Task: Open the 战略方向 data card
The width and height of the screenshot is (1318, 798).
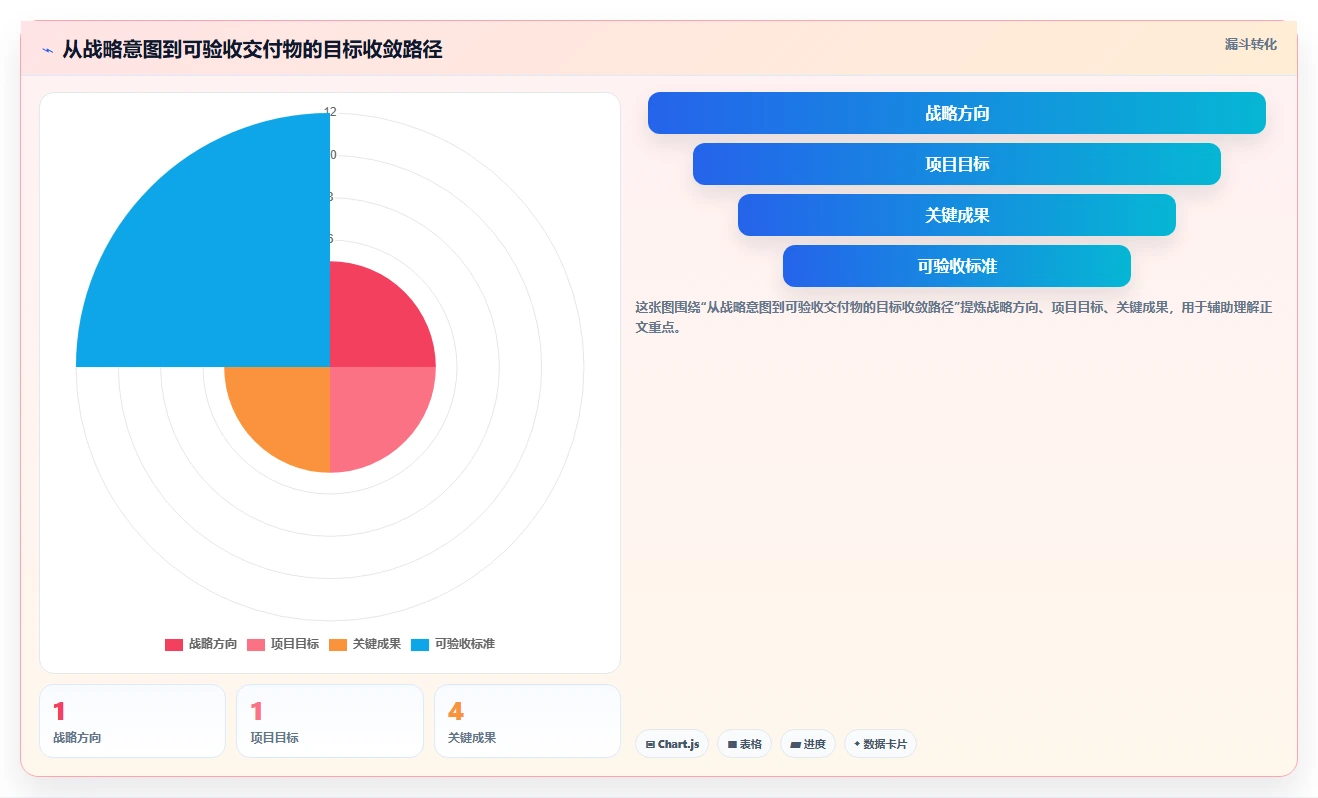Action: pyautogui.click(x=132, y=721)
